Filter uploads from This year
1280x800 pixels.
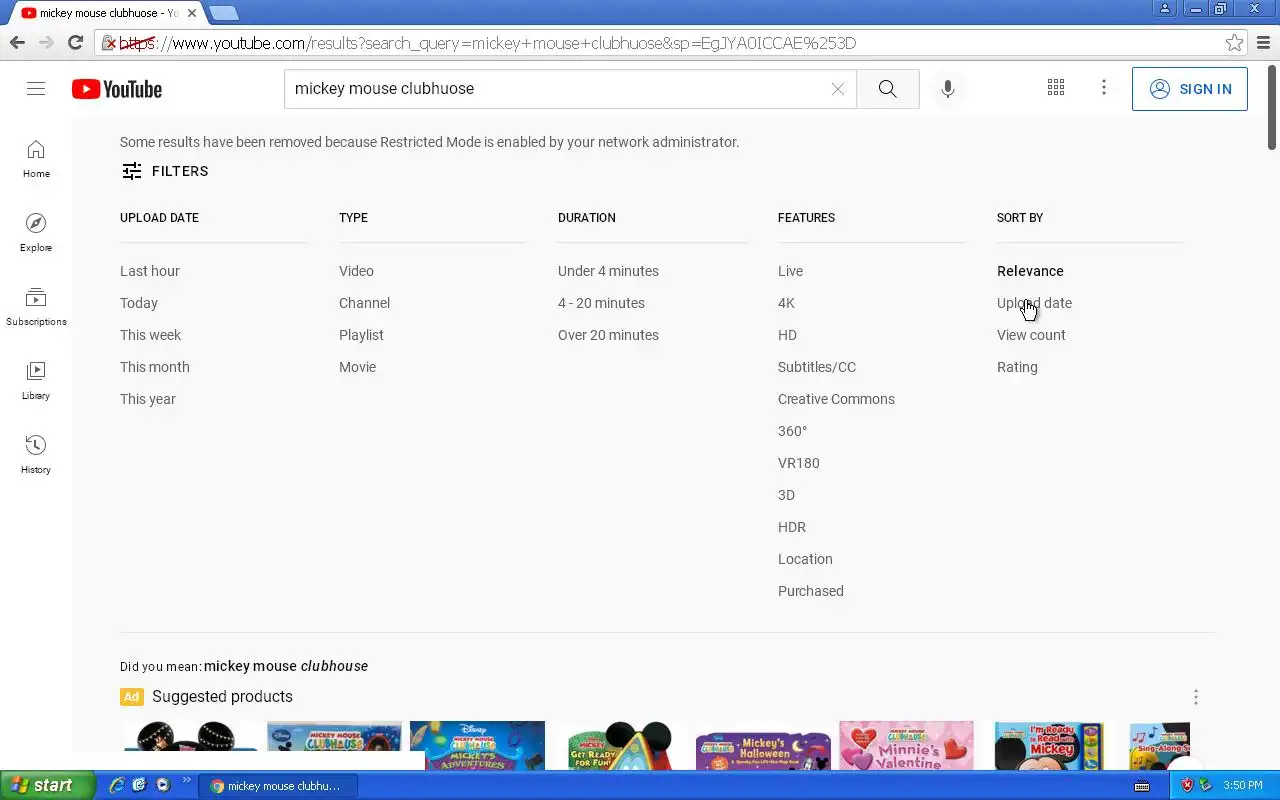pos(148,399)
